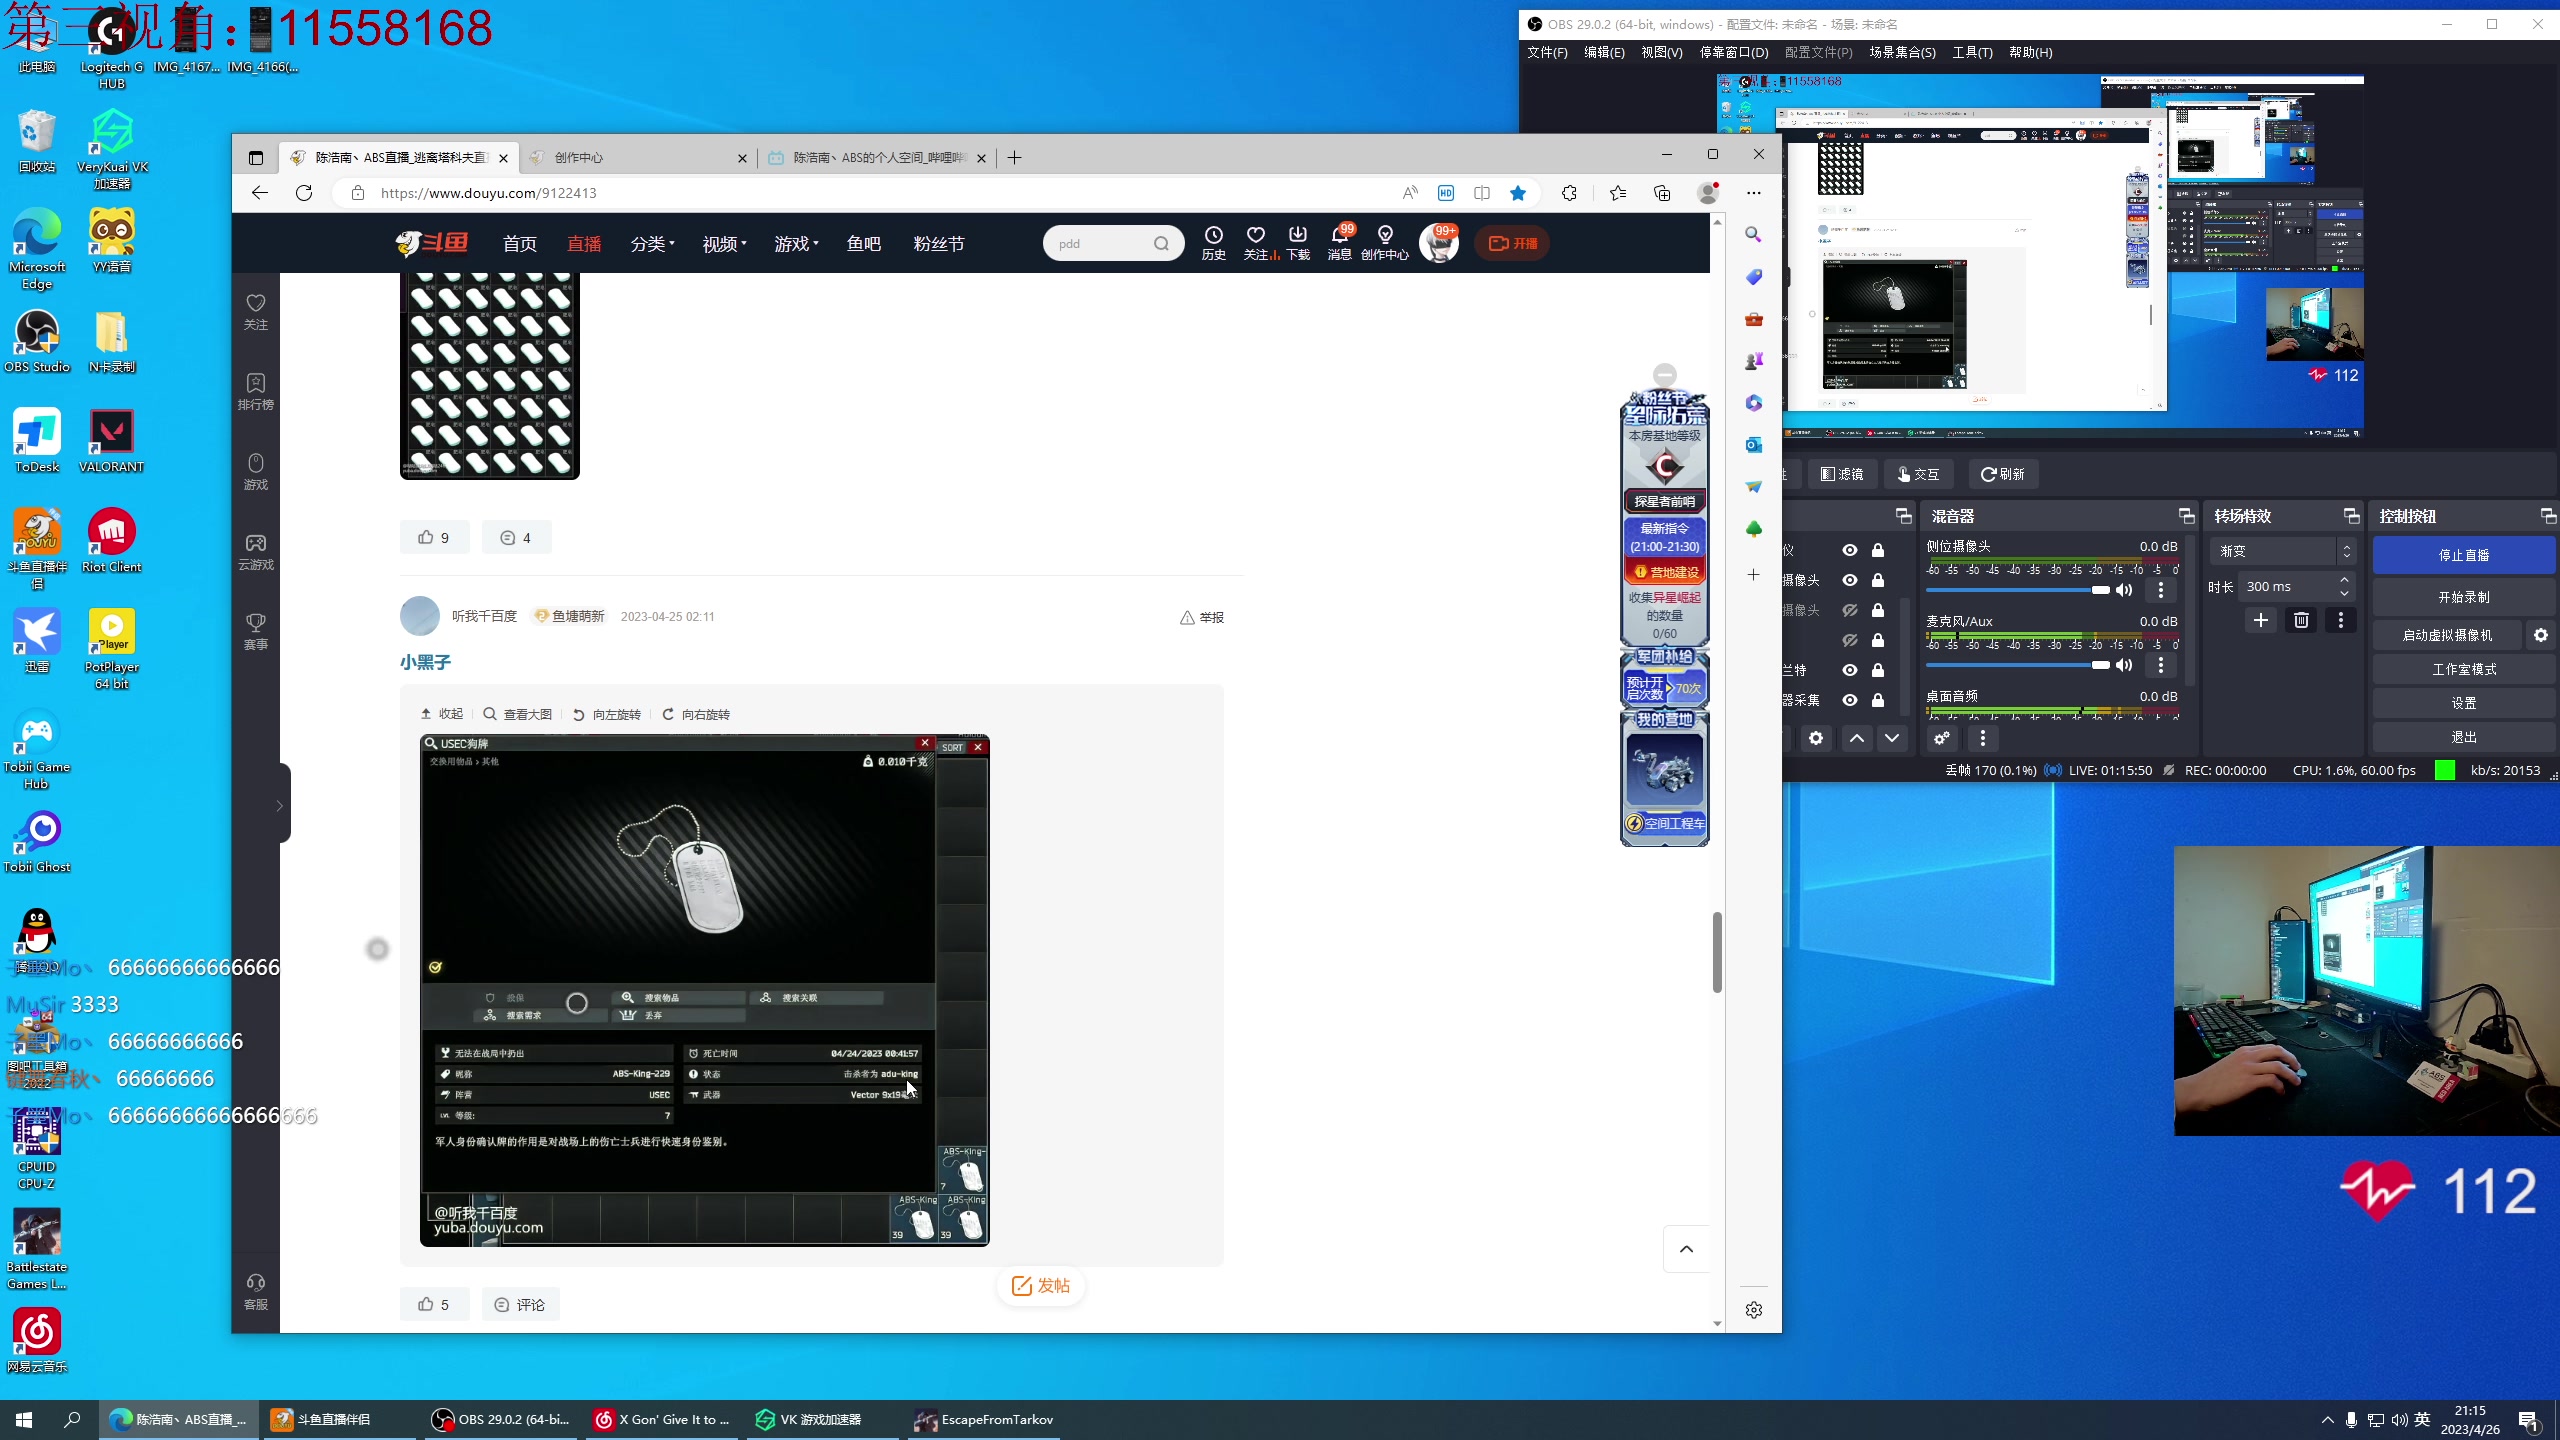
Task: Expand the 视频 dropdown in Douyu nav
Action: coord(724,244)
